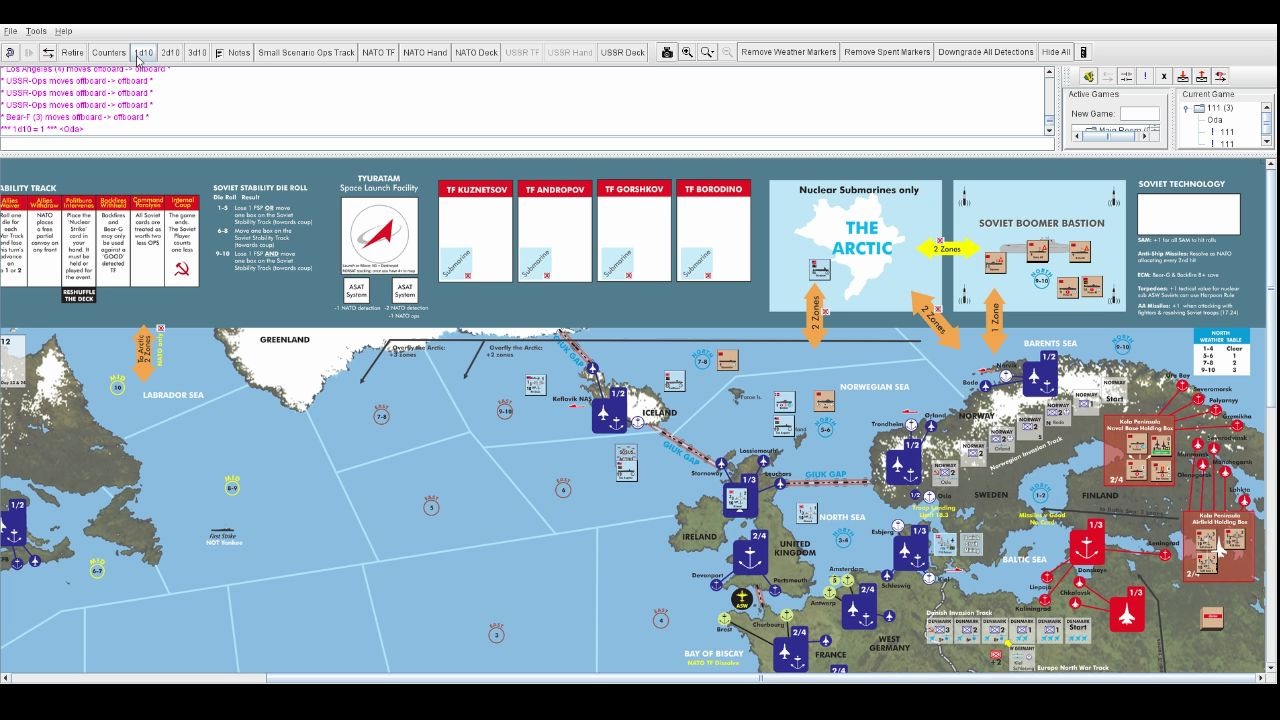Click the greyed swap arrows server icon
1280x720 pixels.
[x=1108, y=76]
